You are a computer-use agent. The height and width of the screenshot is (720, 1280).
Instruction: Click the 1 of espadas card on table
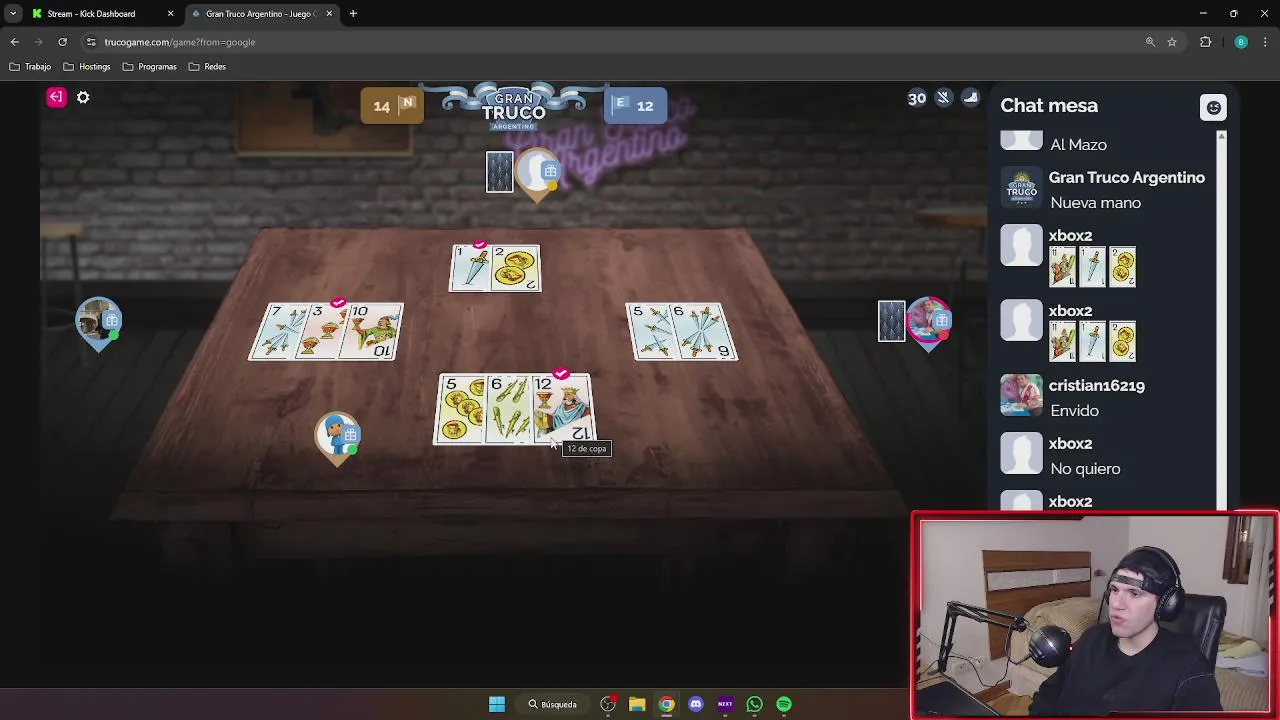[x=469, y=268]
